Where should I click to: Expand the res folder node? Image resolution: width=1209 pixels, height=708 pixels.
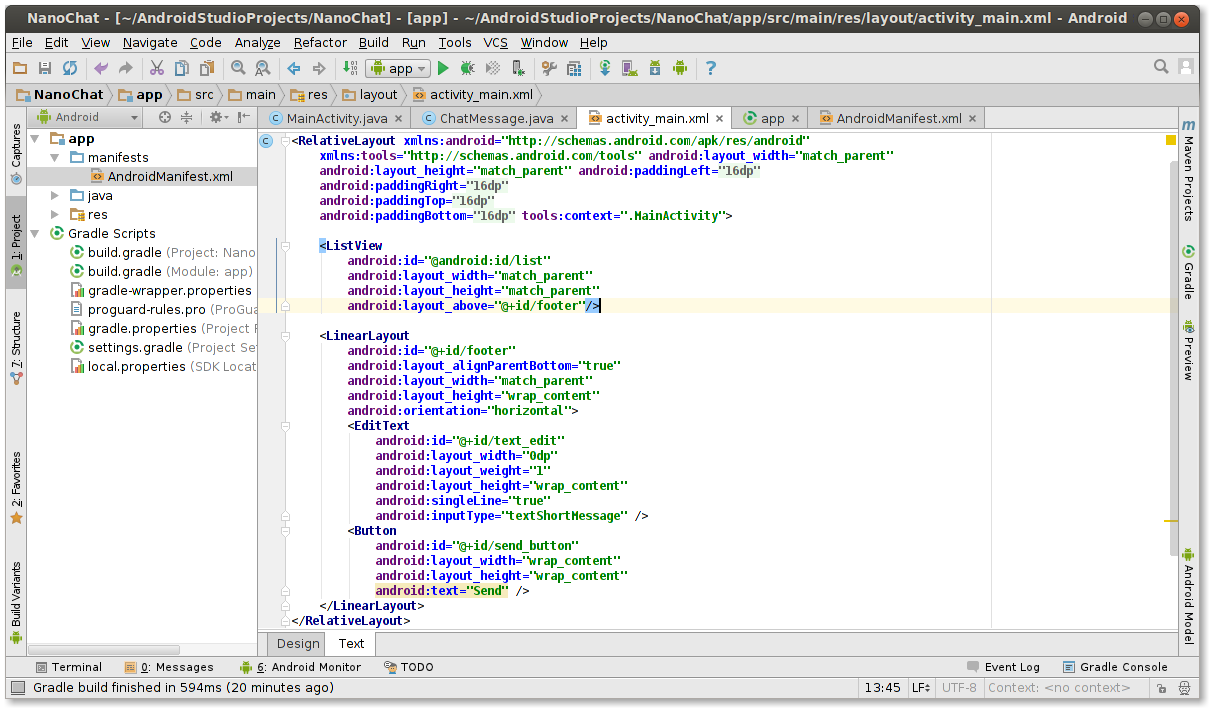pos(56,215)
